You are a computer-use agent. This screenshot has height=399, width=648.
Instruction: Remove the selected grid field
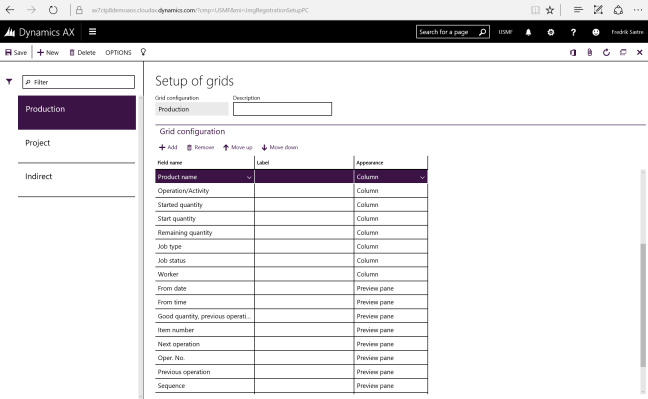(x=200, y=147)
